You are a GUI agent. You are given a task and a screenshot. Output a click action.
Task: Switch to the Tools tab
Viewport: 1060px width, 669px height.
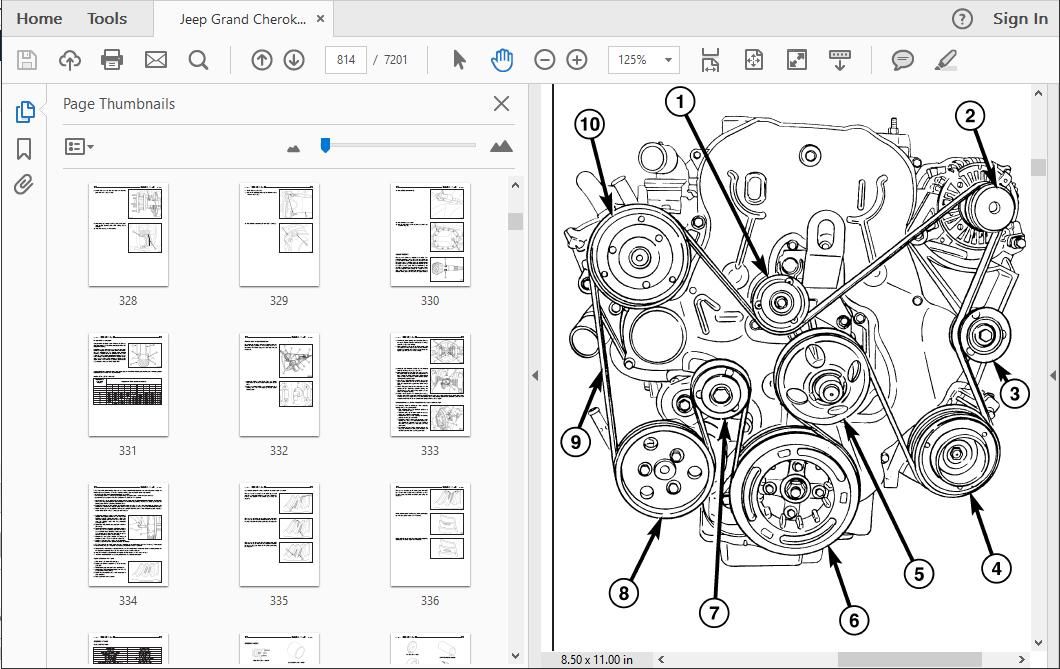[107, 19]
